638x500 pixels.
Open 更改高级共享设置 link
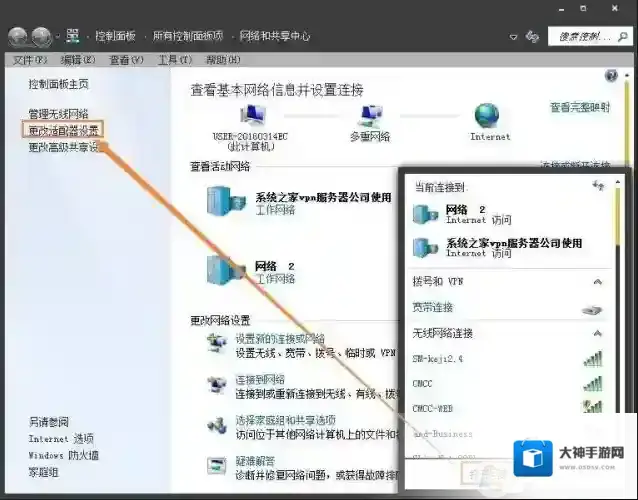64,147
